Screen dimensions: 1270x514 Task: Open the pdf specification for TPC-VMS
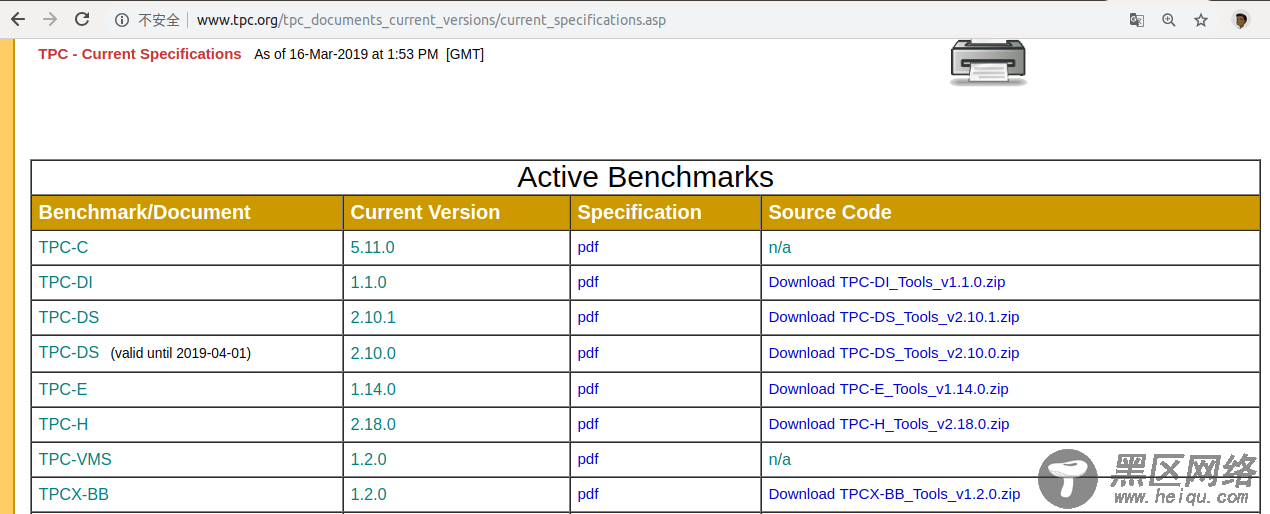click(588, 459)
